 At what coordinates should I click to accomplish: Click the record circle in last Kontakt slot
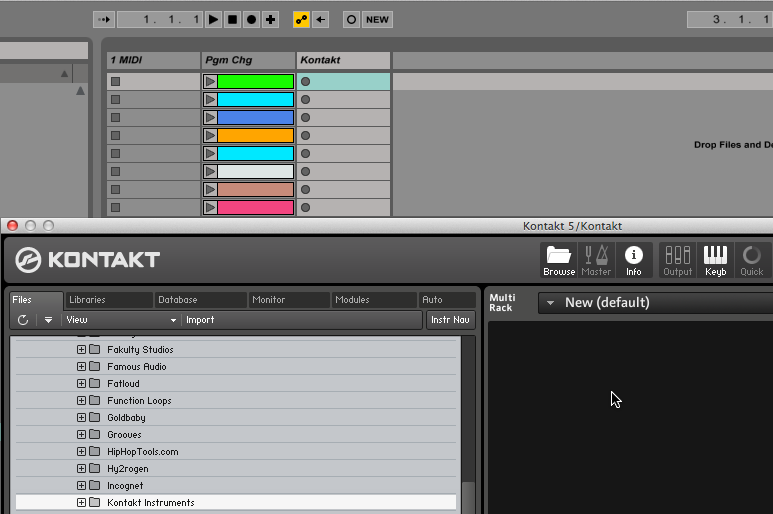click(306, 207)
